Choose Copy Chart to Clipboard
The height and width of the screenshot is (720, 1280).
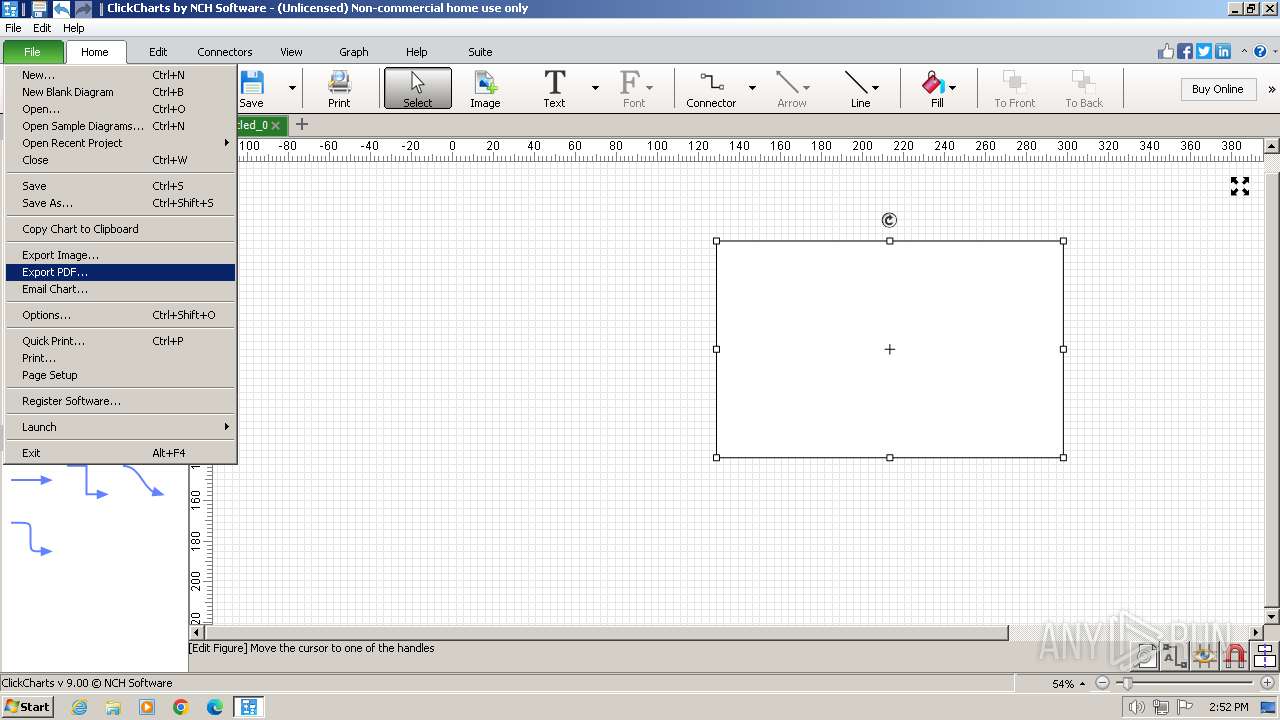120,229
